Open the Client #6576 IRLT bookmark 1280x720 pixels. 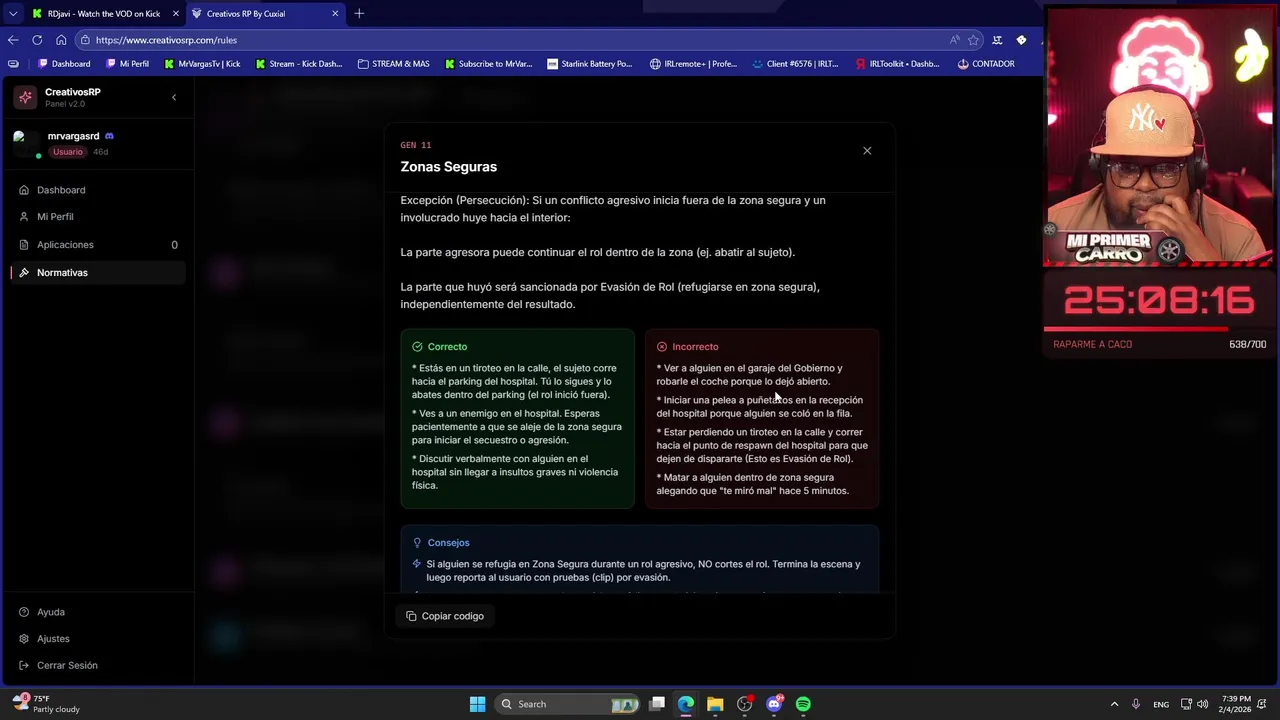coord(795,64)
